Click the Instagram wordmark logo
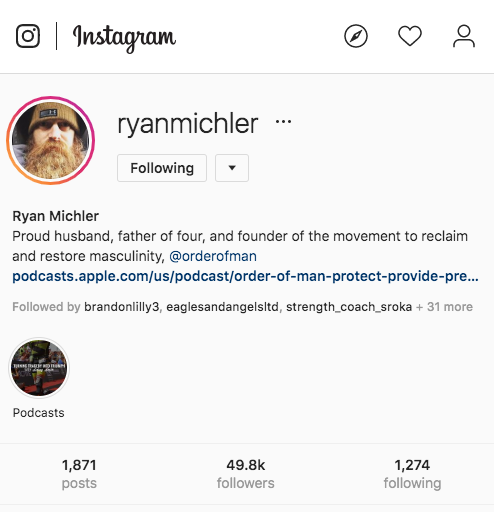This screenshot has height=512, width=494. (x=124, y=38)
